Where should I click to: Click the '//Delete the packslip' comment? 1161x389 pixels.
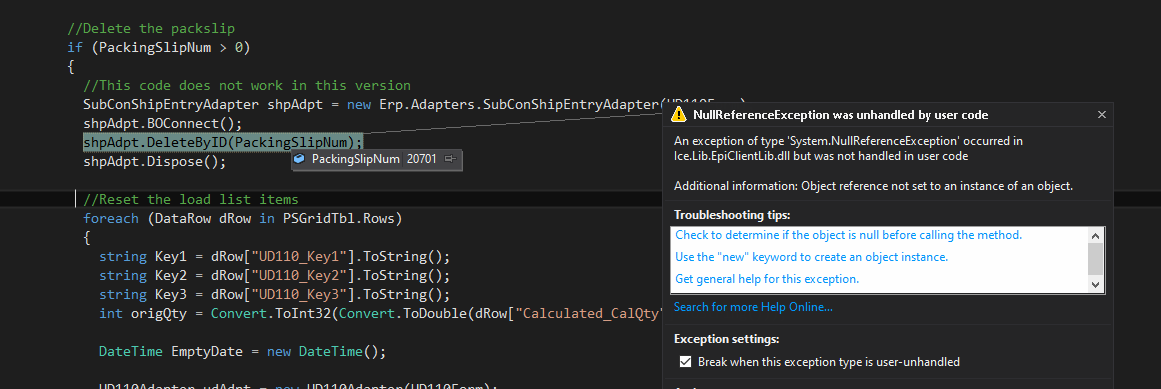(x=151, y=29)
